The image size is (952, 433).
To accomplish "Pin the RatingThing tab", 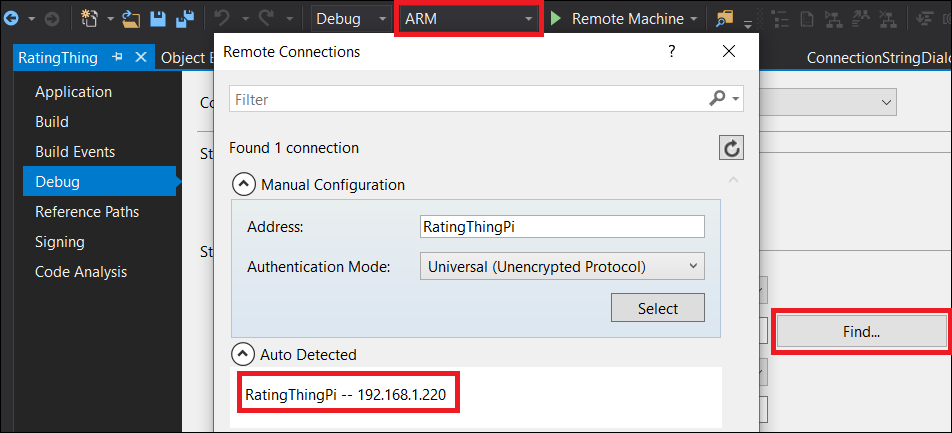I will pyautogui.click(x=118, y=58).
